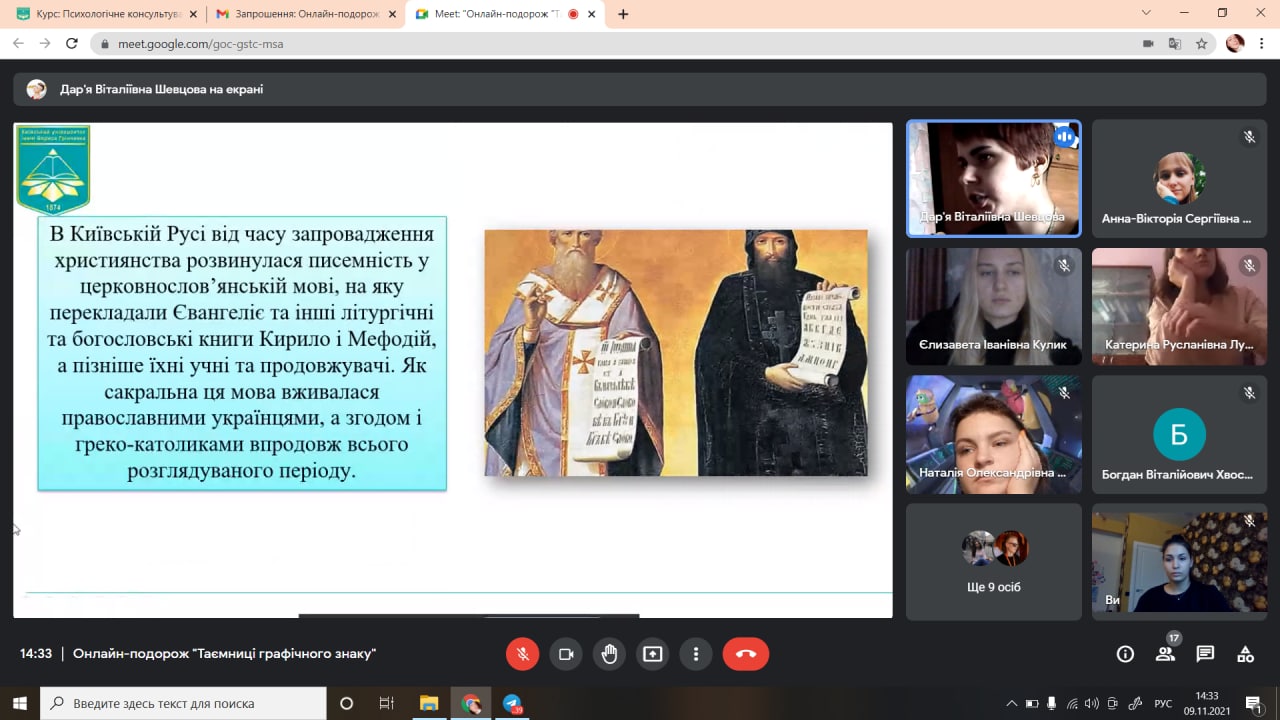This screenshot has width=1280, height=720.
Task: Unmute the microphone
Action: [x=522, y=654]
